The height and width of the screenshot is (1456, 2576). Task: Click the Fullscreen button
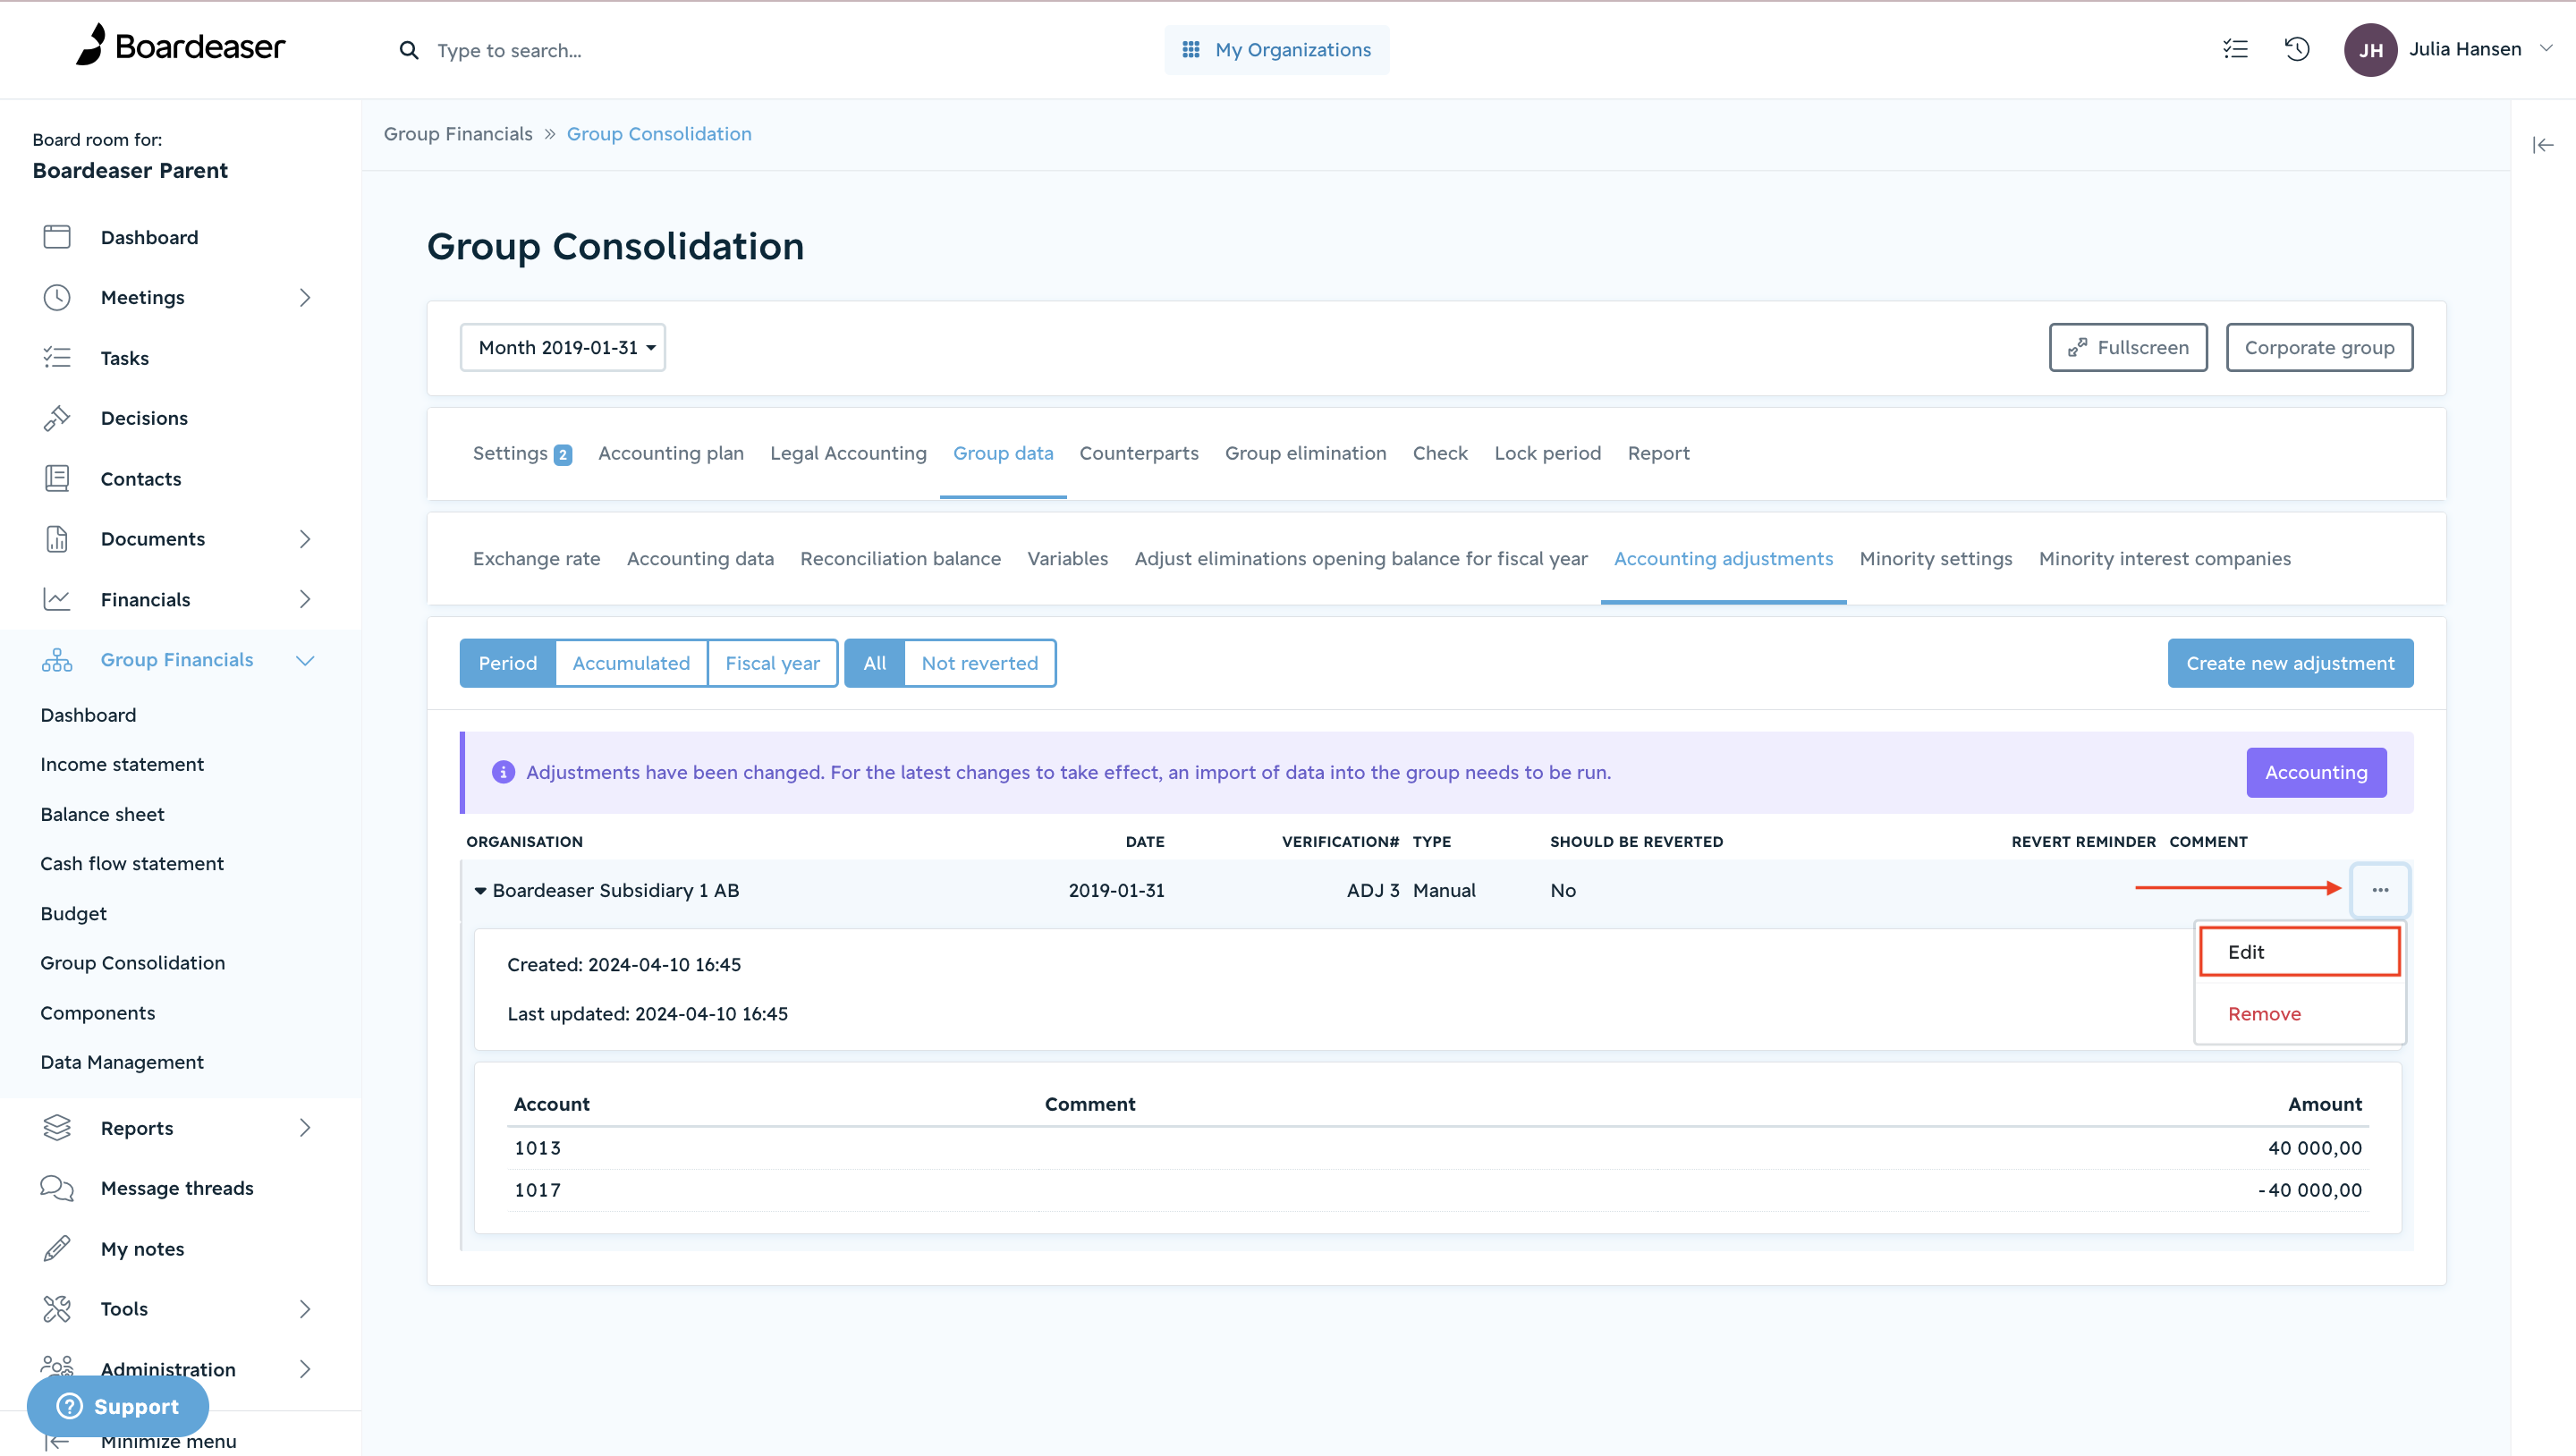(2128, 348)
